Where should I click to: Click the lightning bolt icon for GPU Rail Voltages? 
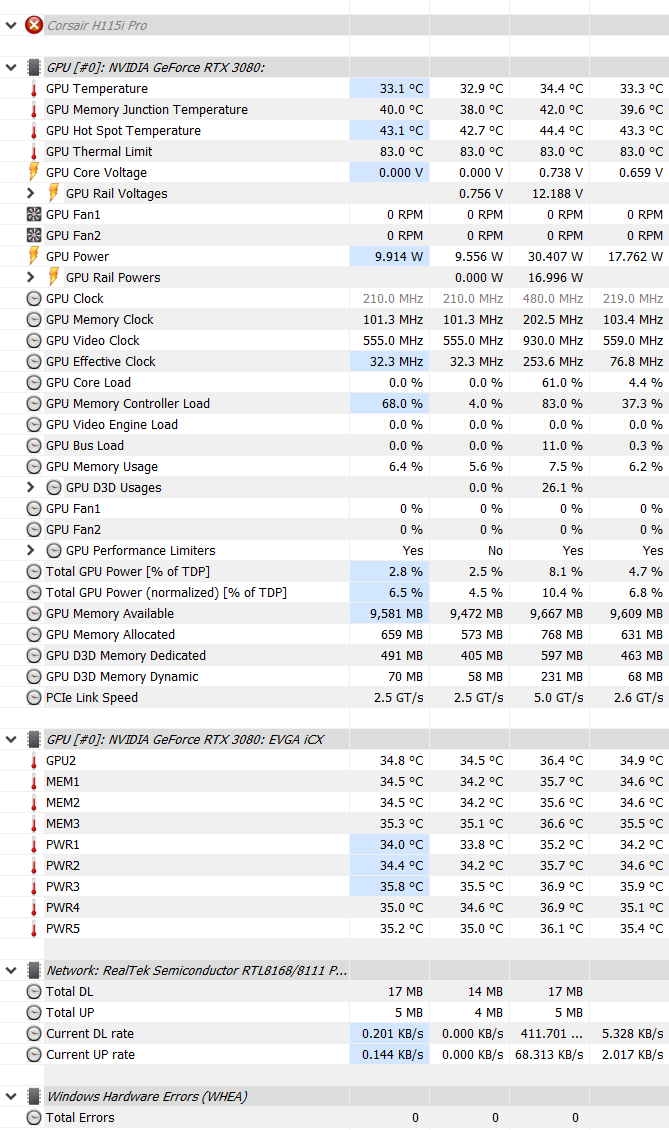pyautogui.click(x=53, y=193)
